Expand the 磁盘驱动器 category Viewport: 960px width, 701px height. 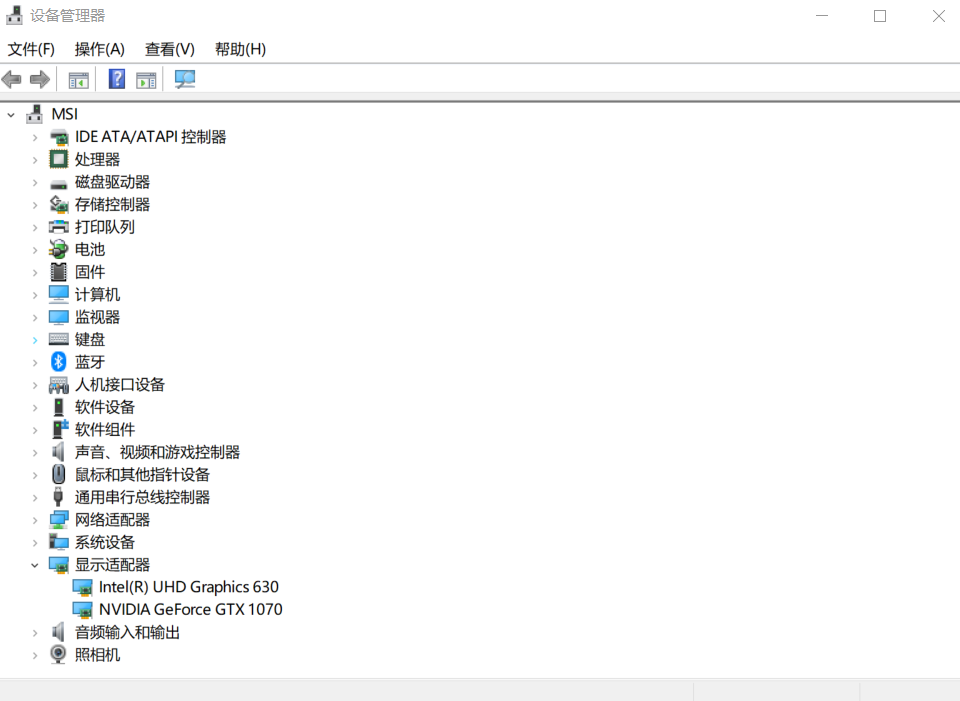(34, 181)
